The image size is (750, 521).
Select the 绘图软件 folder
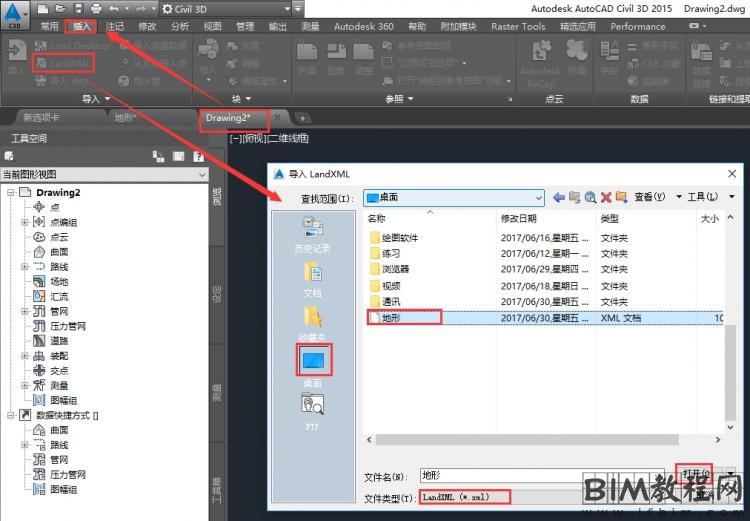pyautogui.click(x=400, y=238)
